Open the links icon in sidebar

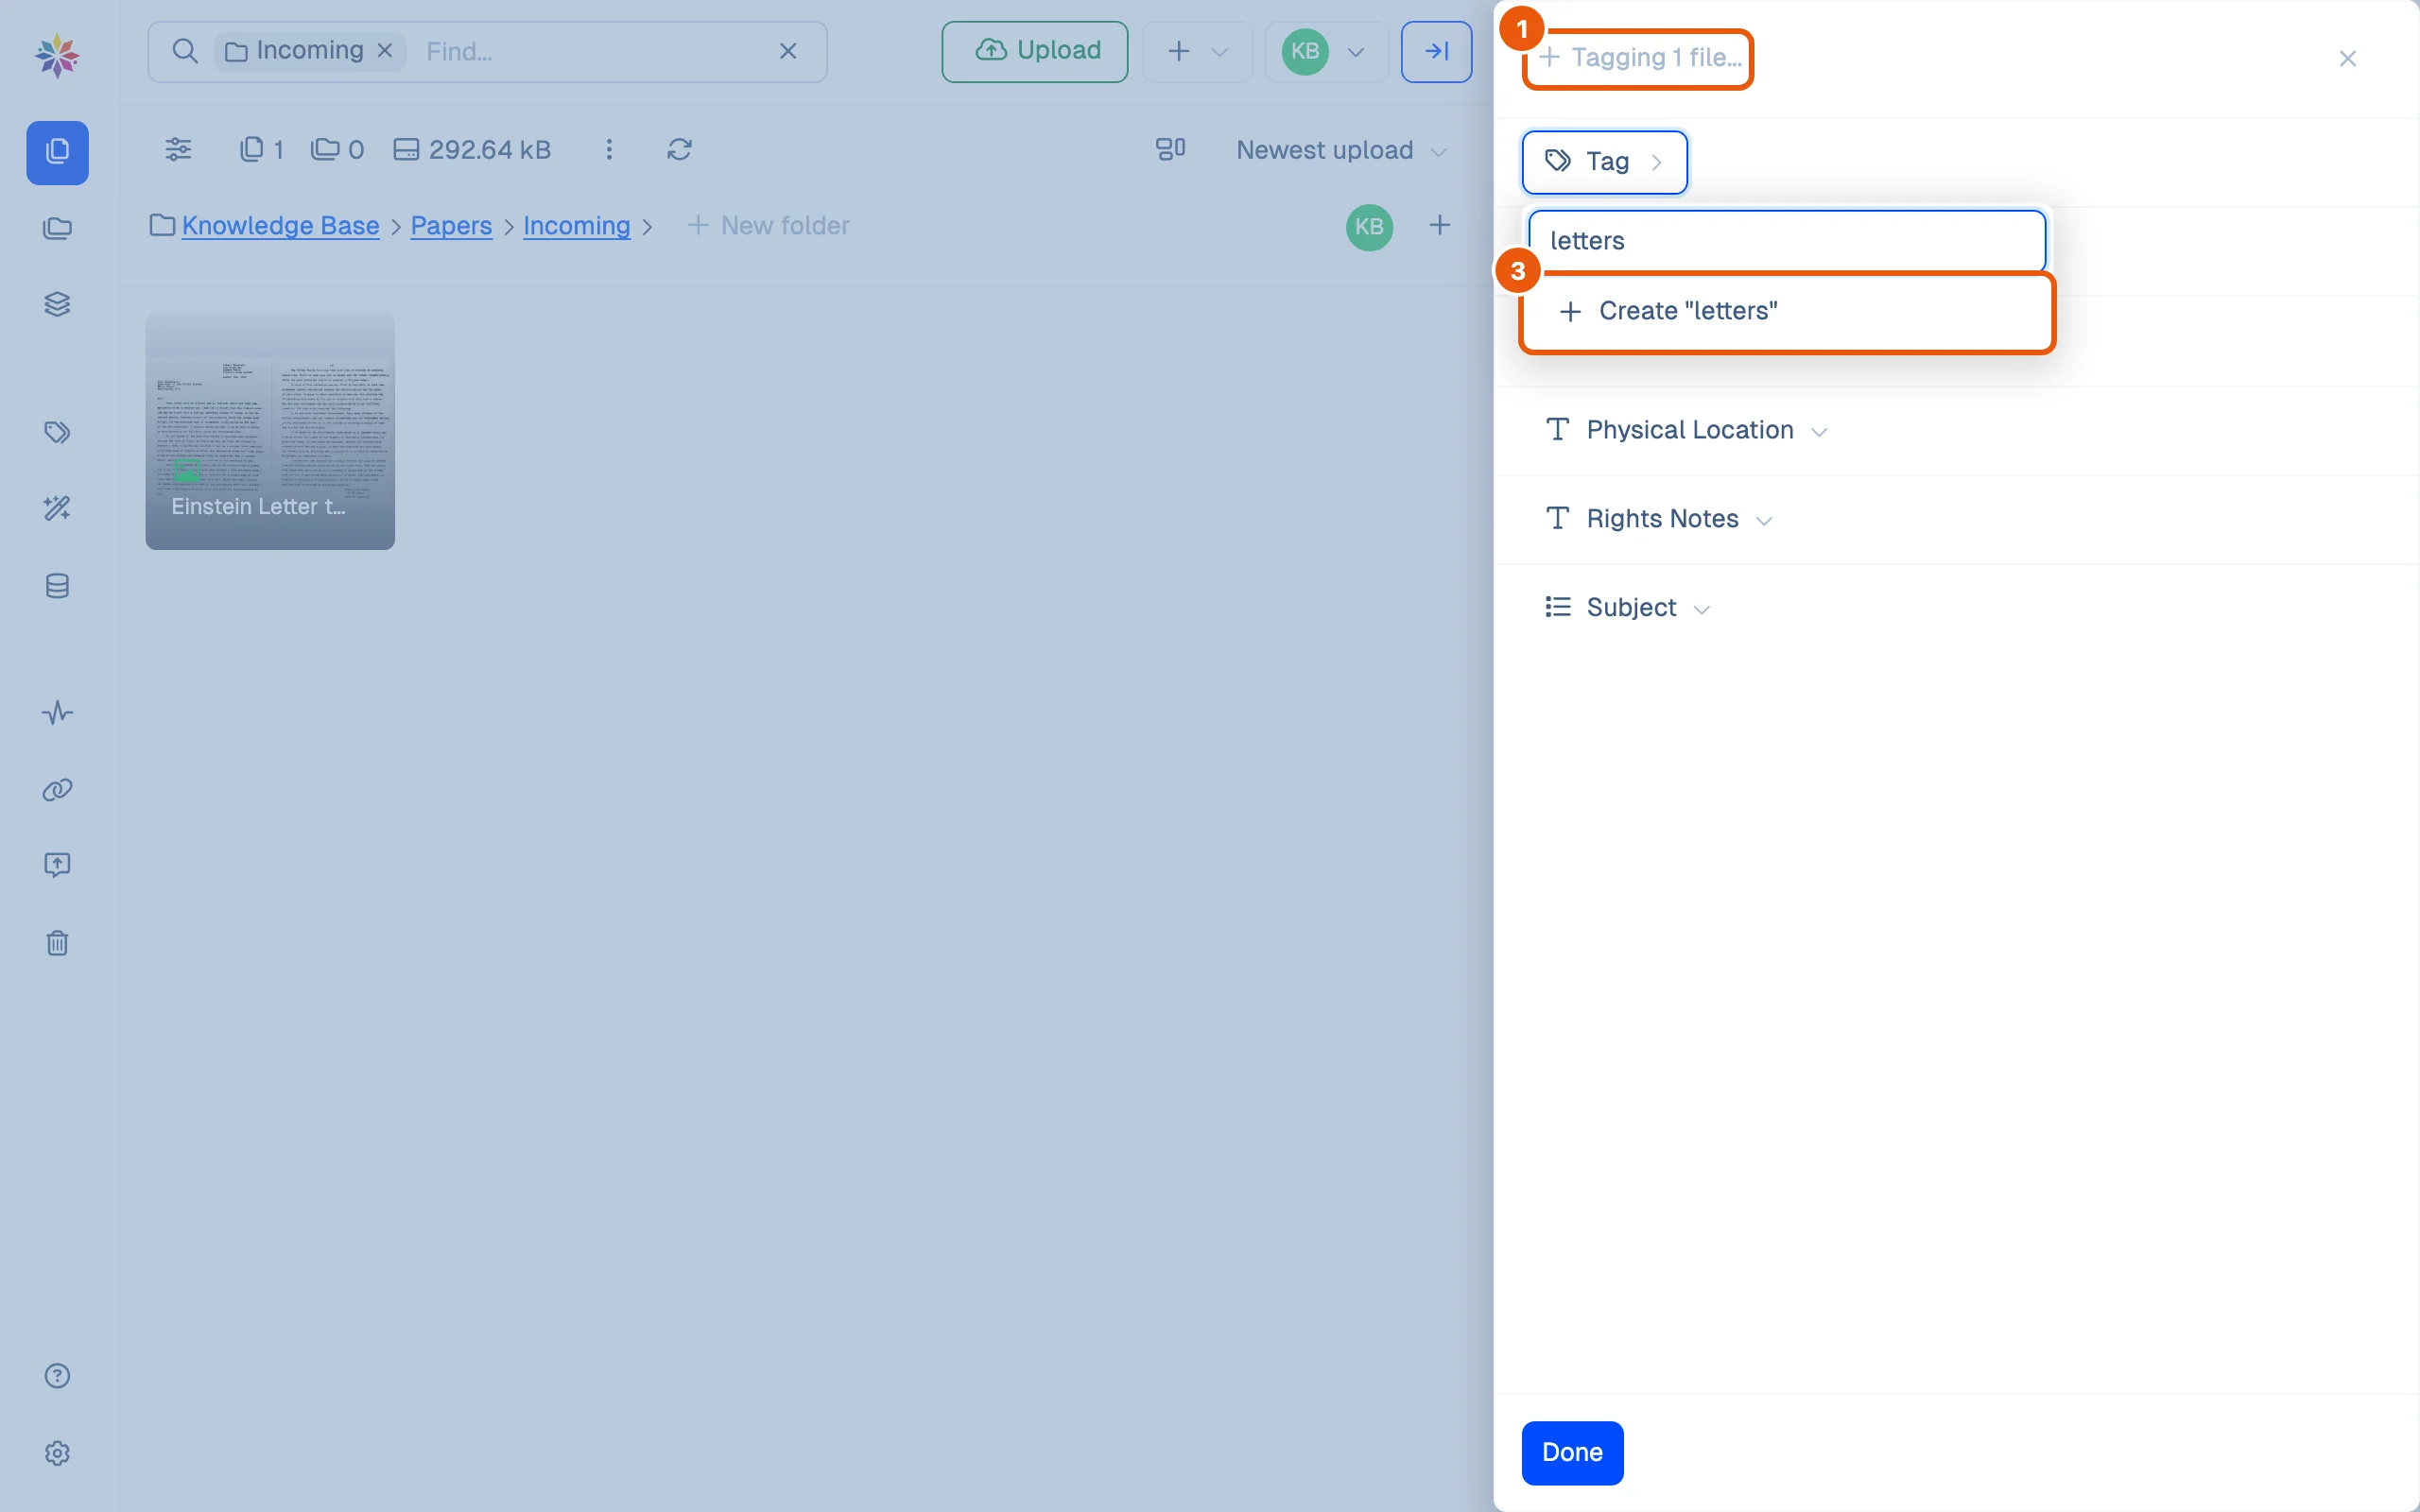[x=57, y=790]
